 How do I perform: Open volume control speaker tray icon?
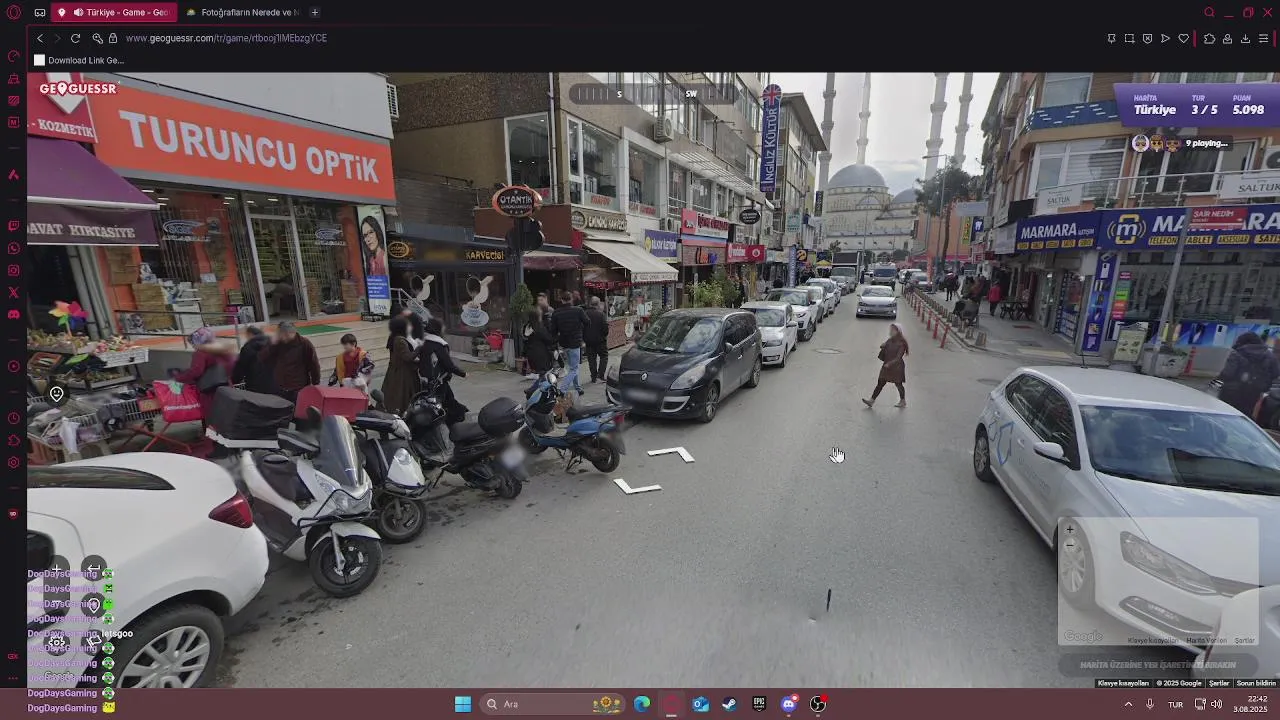[1216, 704]
